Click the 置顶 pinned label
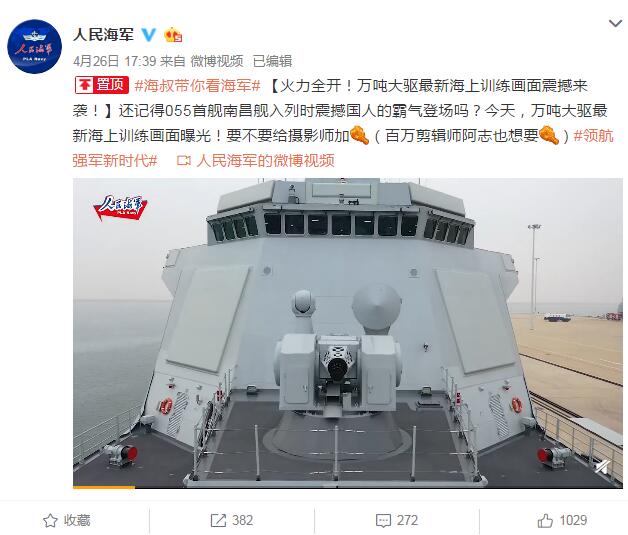The image size is (628, 535). point(102,85)
